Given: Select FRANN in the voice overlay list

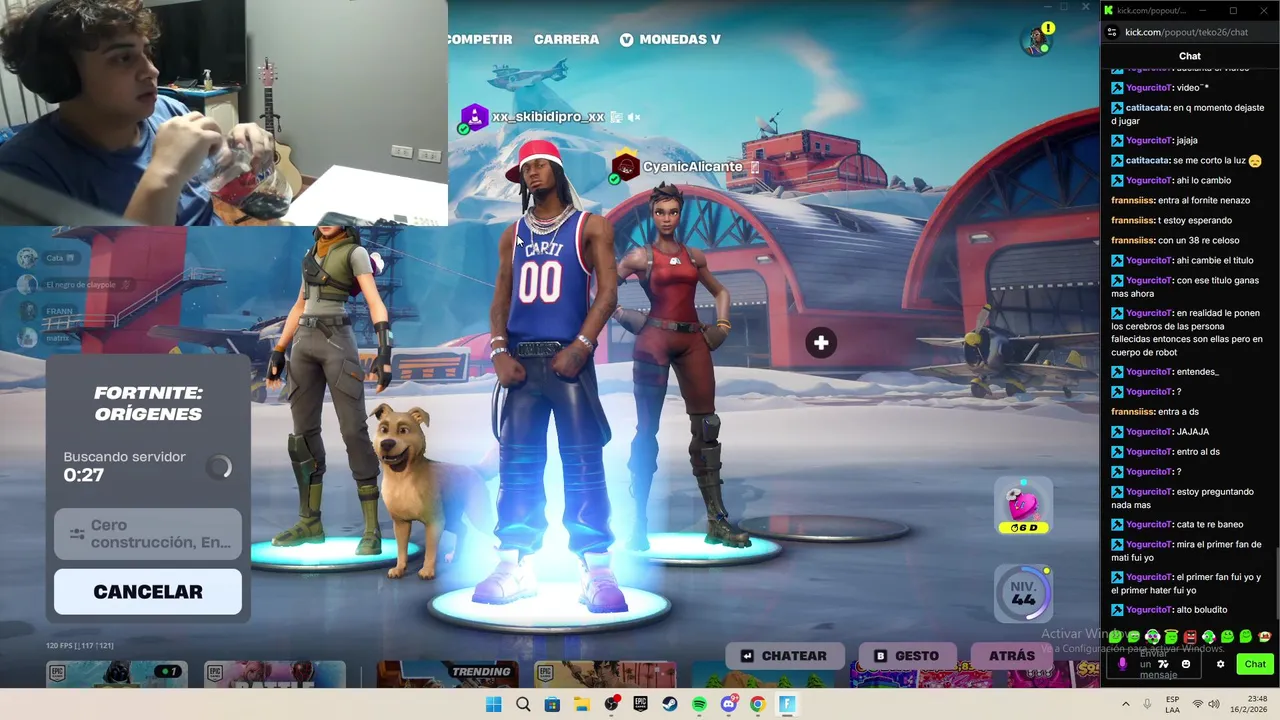Looking at the screenshot, I should pyautogui.click(x=46, y=312).
